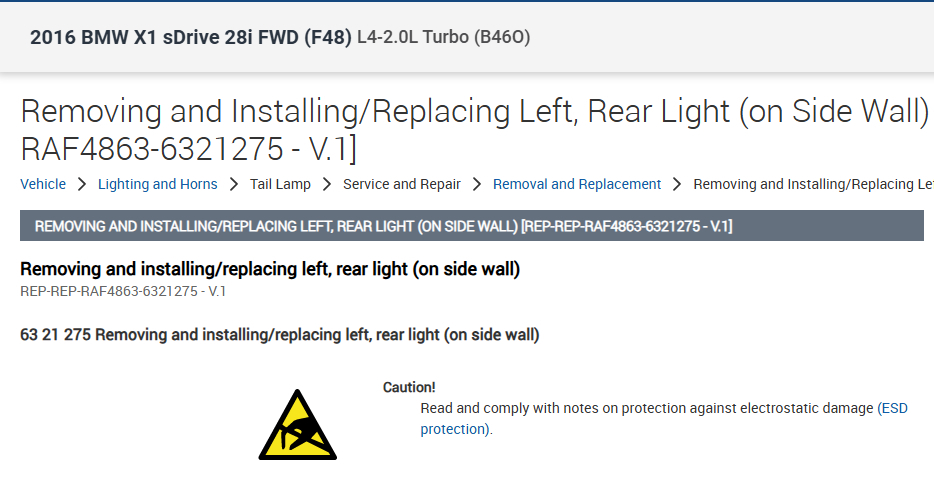This screenshot has height=487, width=934.
Task: Open the Vehicle breadcrumb link
Action: (x=43, y=184)
